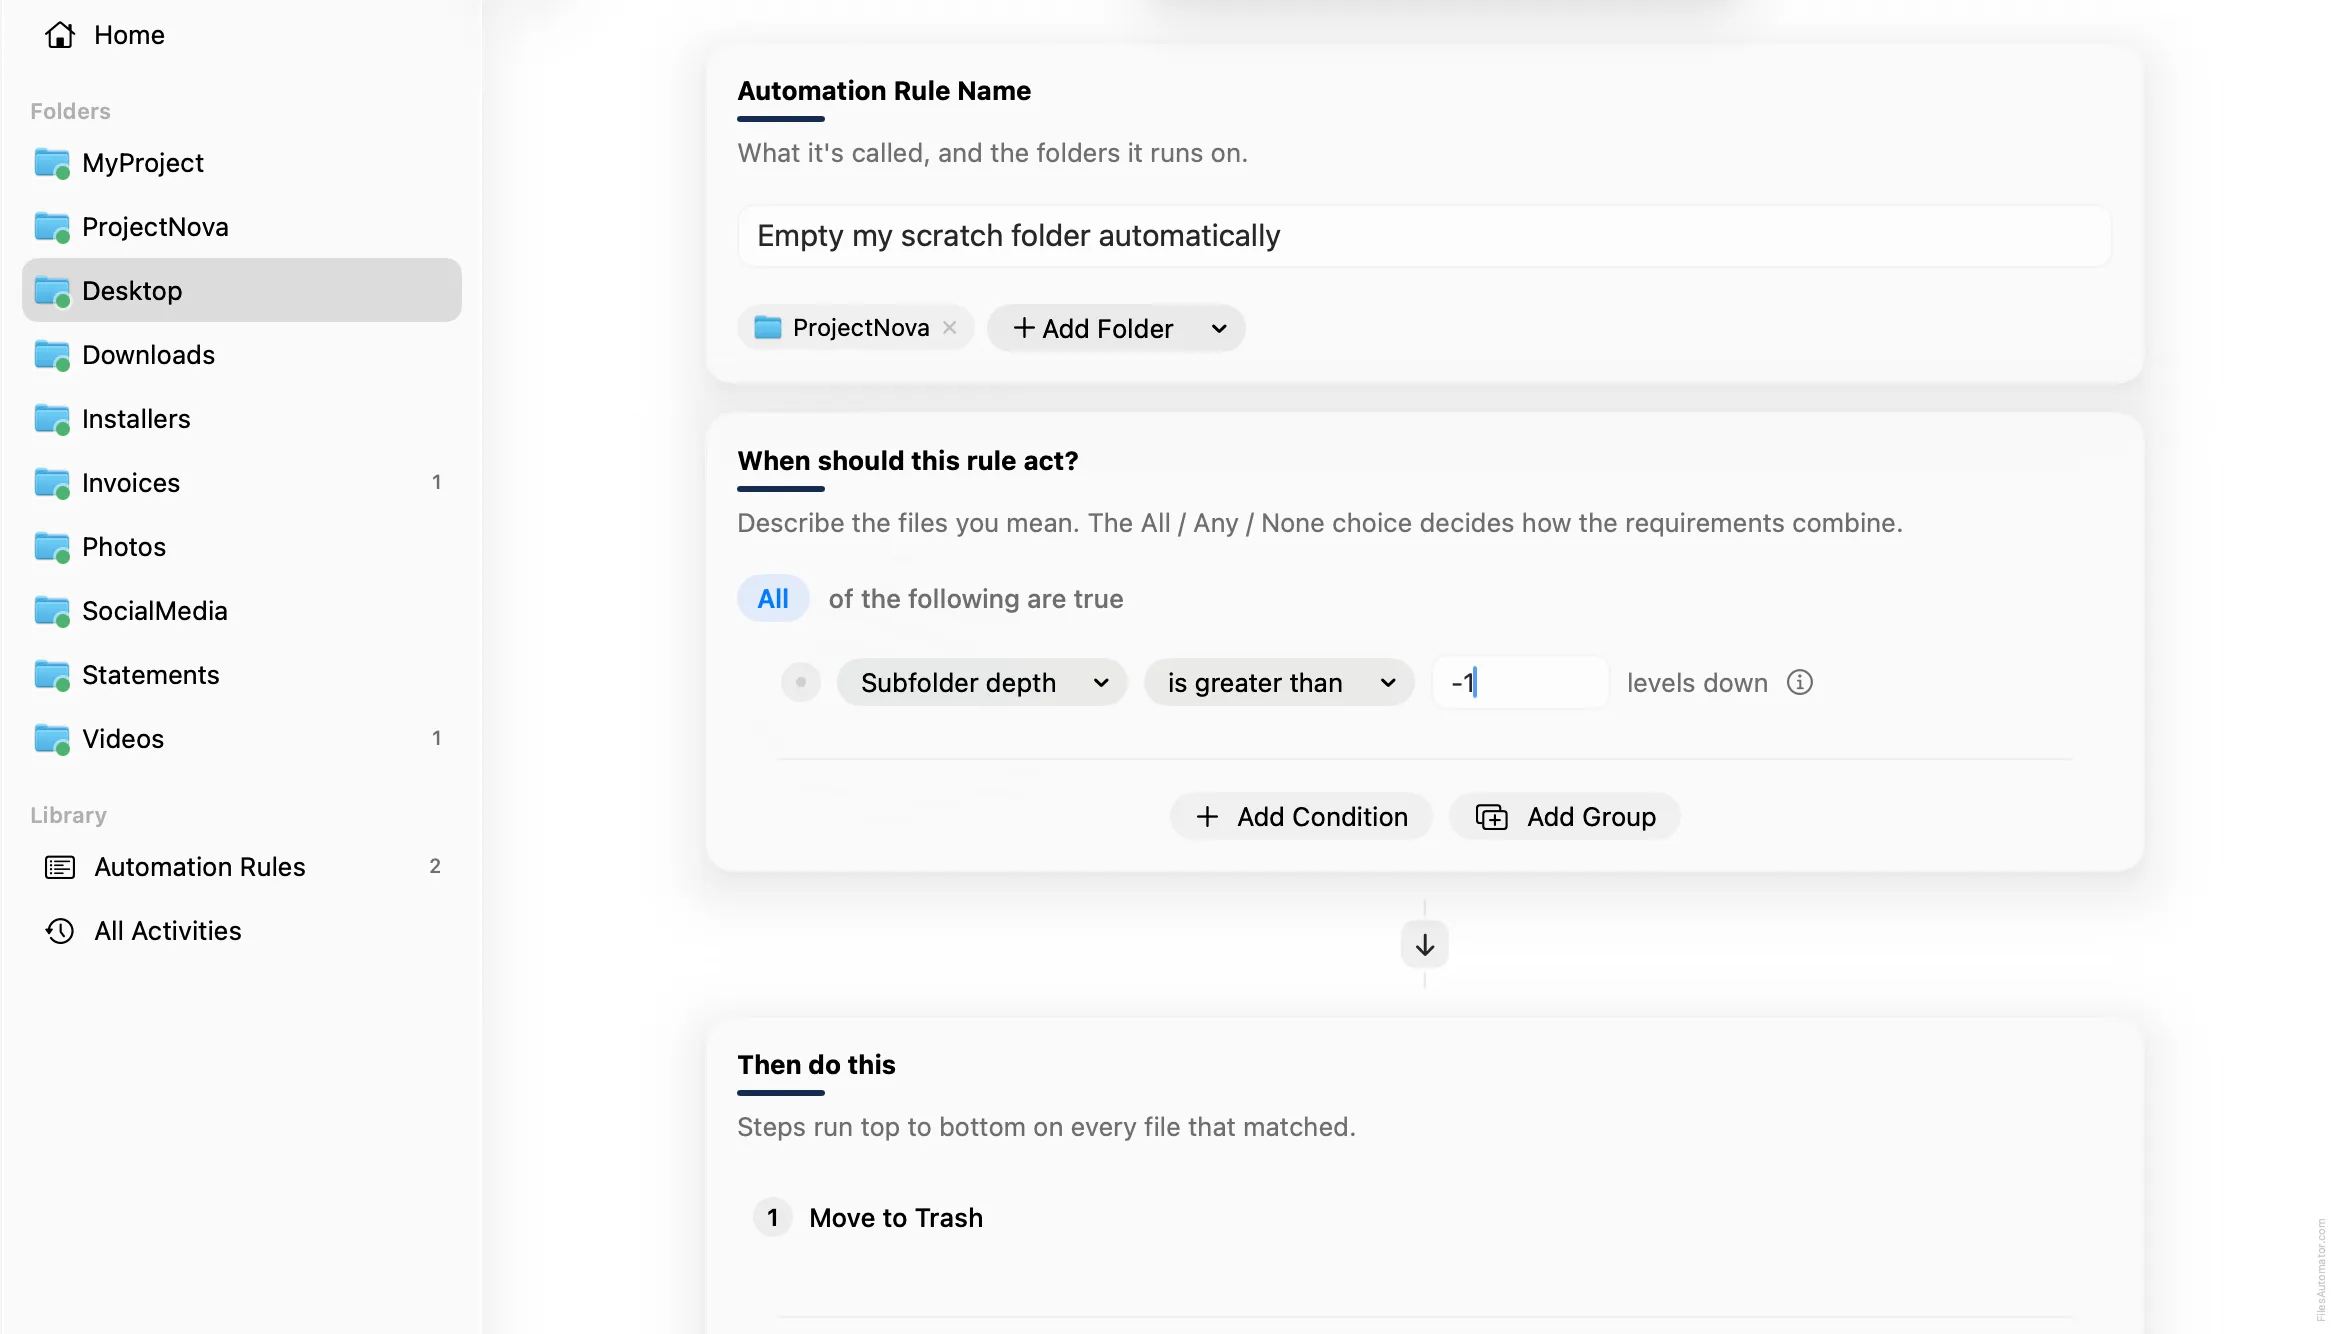Toggle the All match mode selector

point(773,598)
